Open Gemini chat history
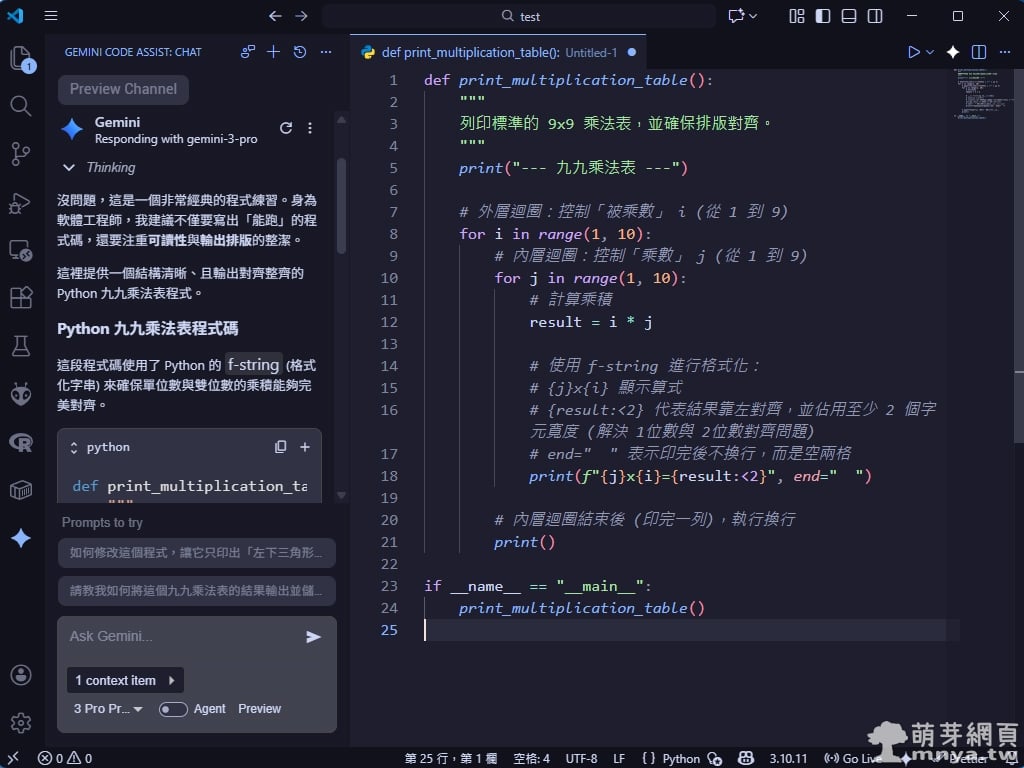 (x=299, y=52)
